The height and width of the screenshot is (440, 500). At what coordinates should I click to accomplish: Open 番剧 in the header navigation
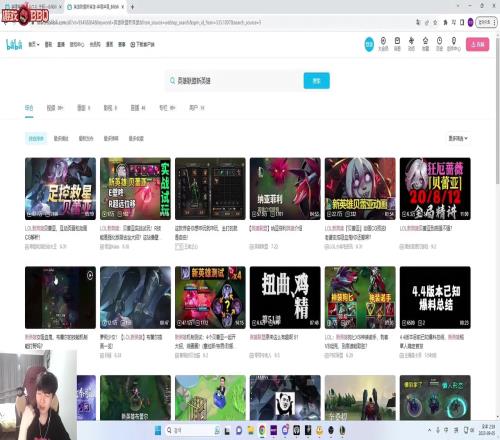(x=48, y=44)
